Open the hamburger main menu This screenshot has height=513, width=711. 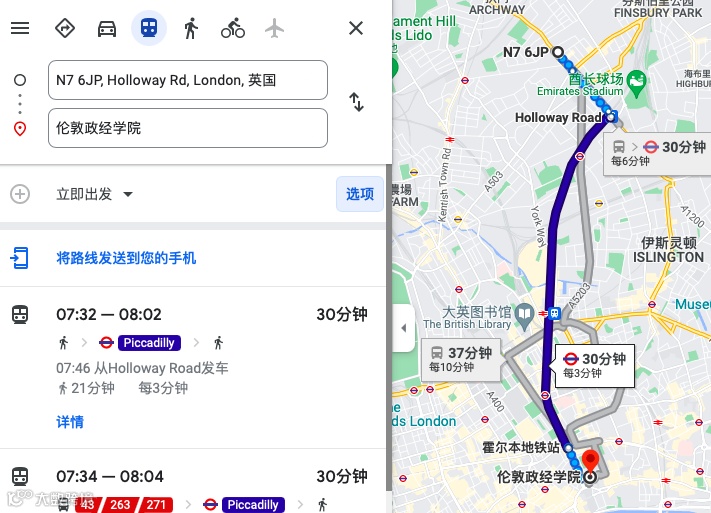[x=20, y=28]
